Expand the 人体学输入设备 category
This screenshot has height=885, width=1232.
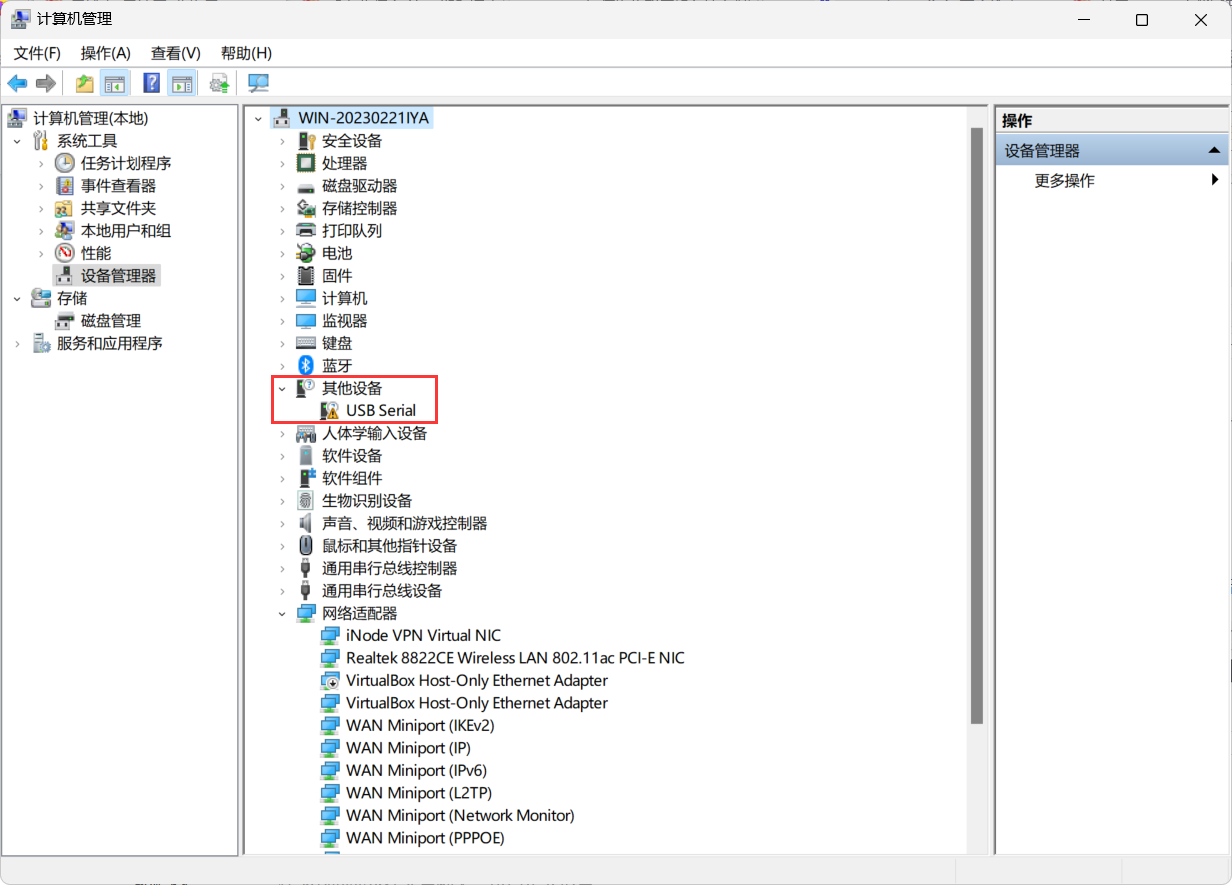tap(282, 433)
